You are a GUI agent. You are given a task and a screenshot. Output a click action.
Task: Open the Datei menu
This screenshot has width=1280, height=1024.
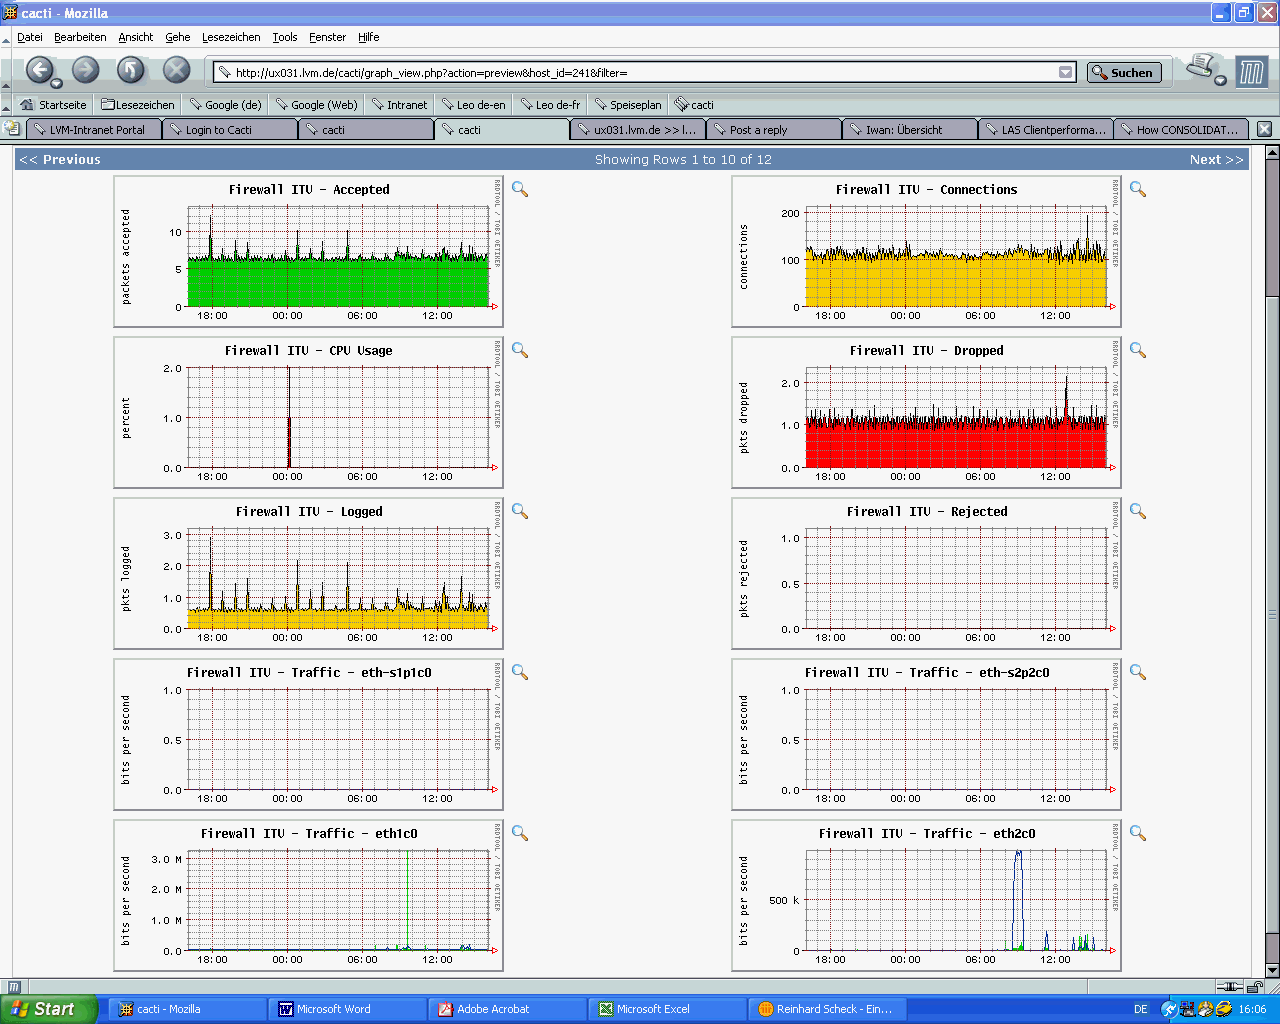30,37
